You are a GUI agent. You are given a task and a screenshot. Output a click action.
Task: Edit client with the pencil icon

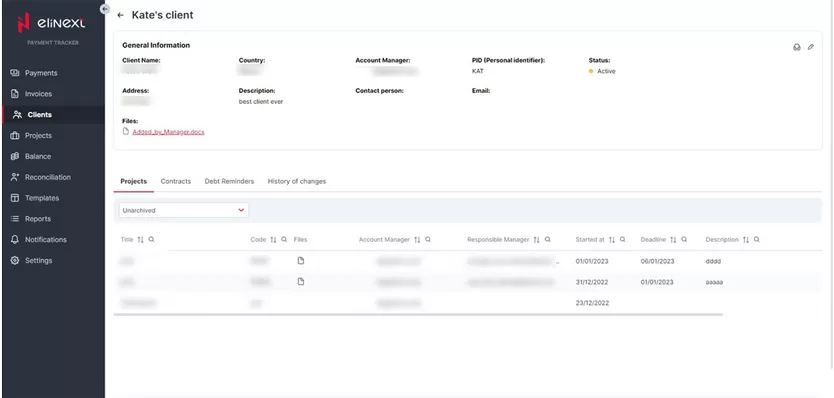[811, 47]
